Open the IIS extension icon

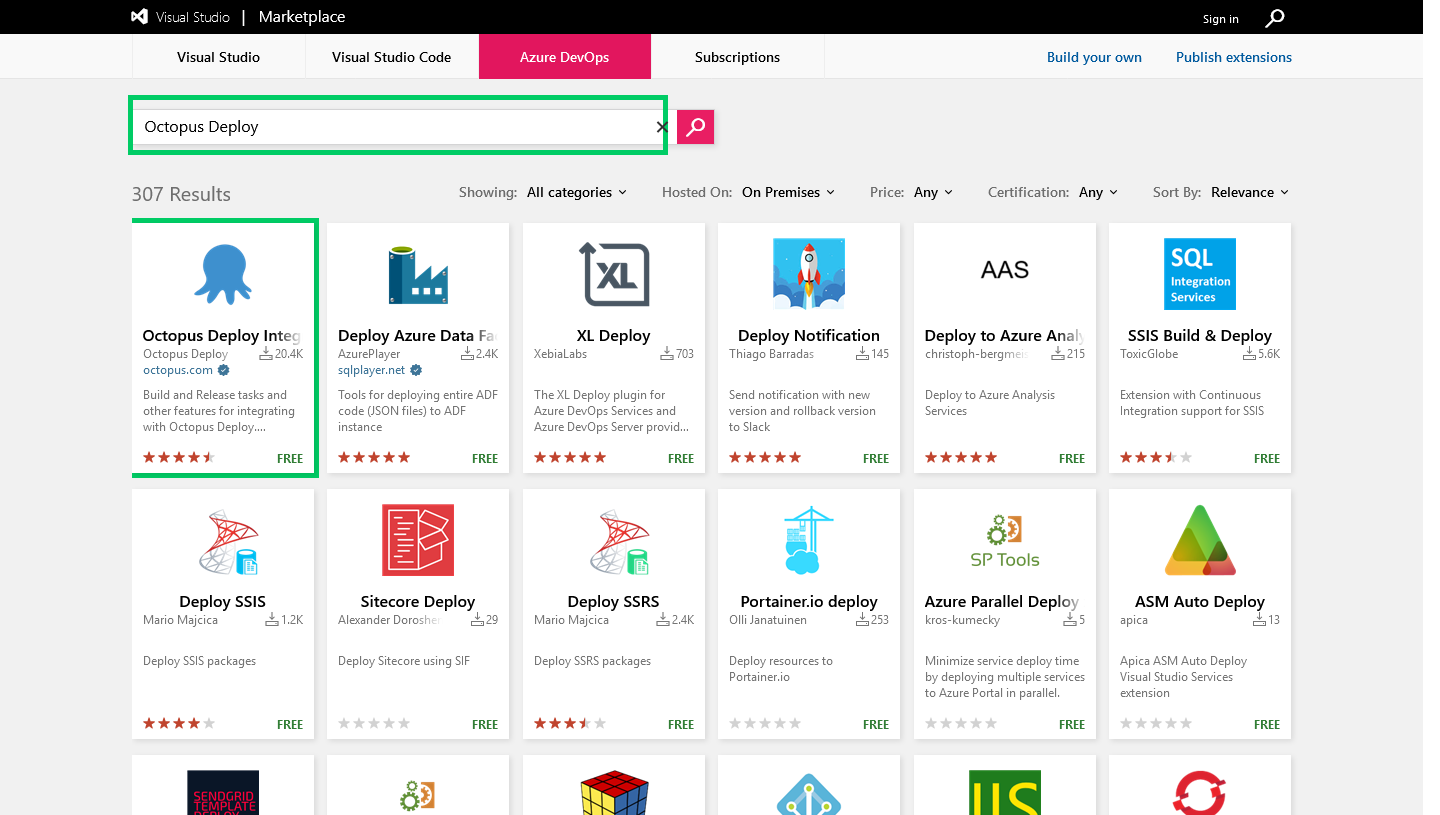coord(1005,792)
